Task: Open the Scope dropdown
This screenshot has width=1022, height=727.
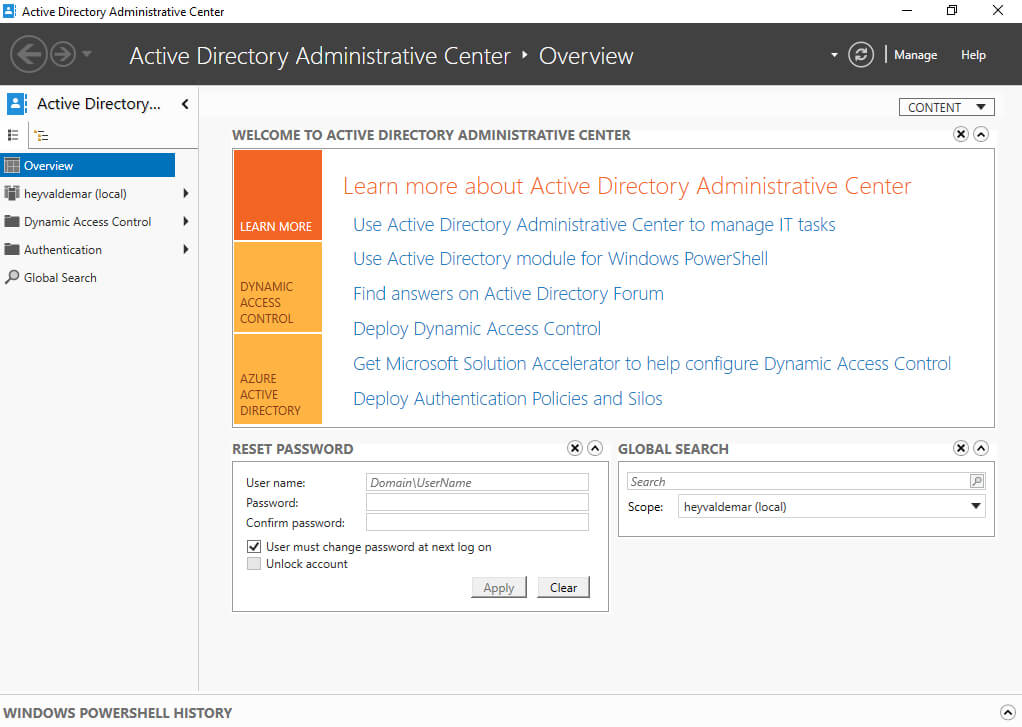Action: 832,507
